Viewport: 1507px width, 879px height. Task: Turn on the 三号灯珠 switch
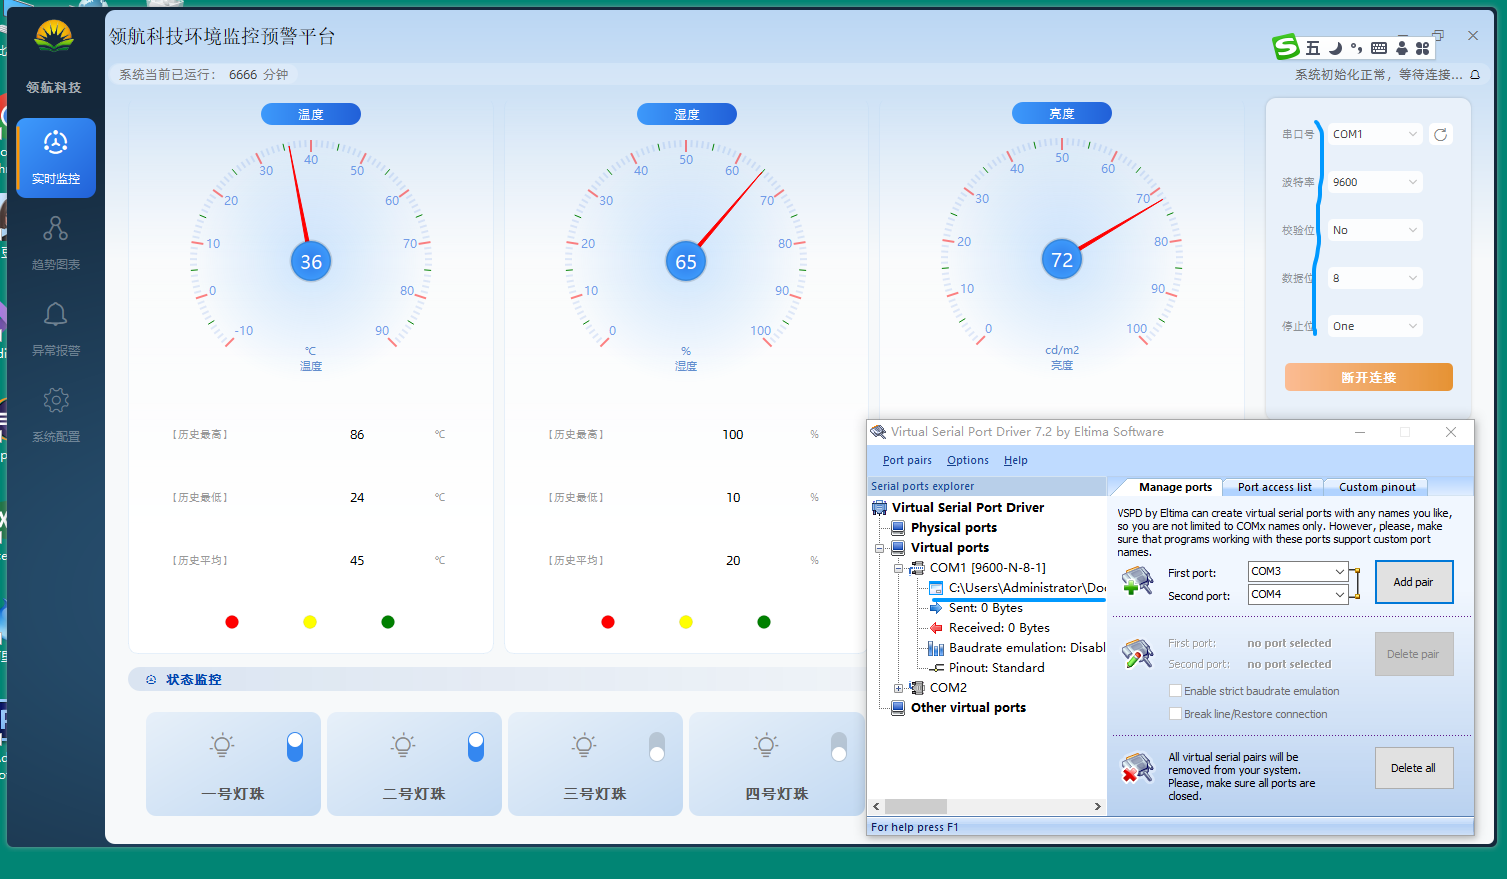pos(657,747)
